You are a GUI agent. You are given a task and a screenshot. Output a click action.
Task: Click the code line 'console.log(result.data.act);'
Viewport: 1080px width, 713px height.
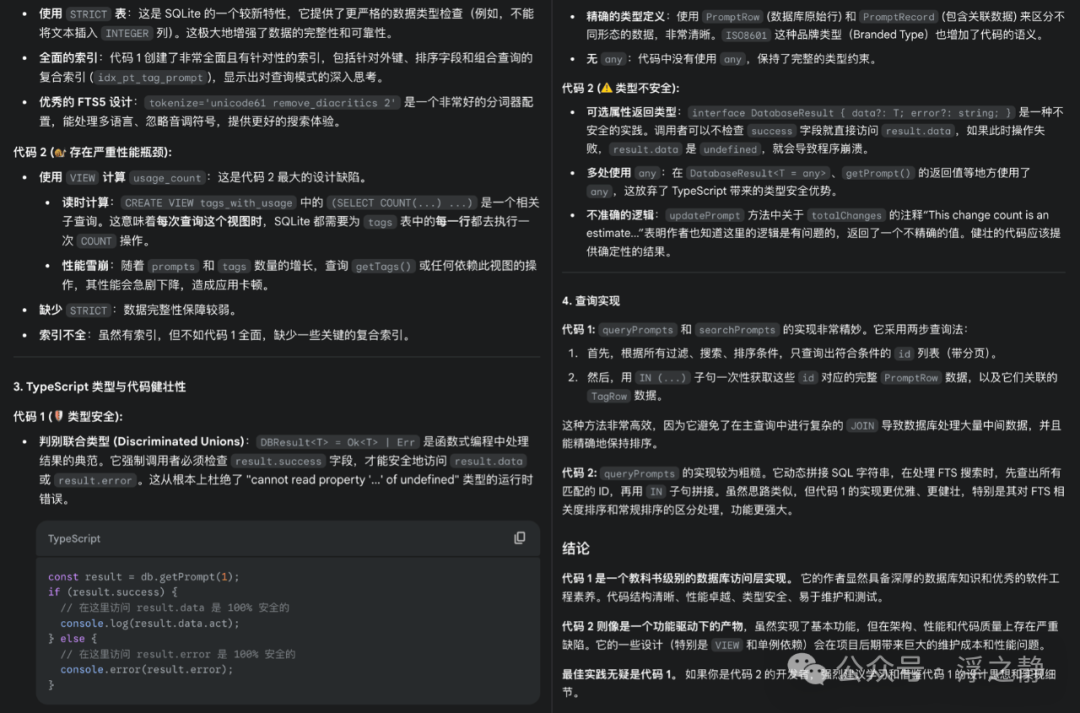click(x=150, y=623)
